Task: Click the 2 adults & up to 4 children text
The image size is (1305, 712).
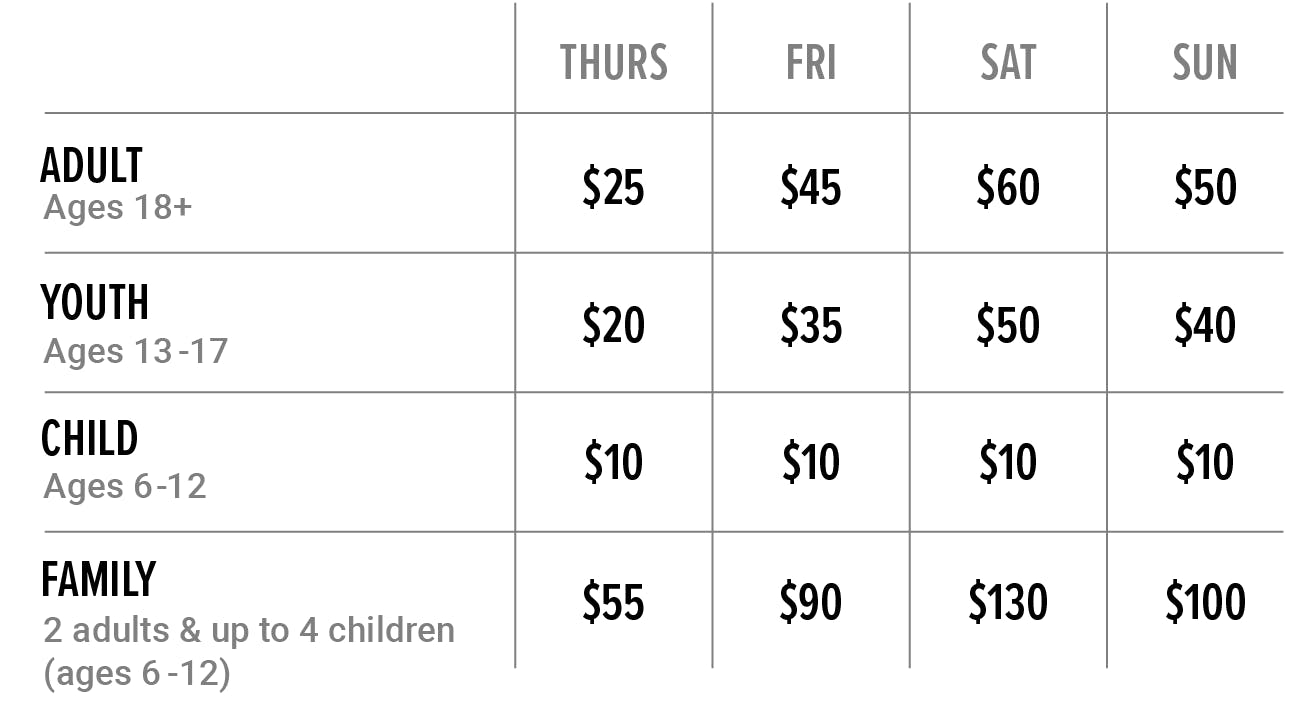Action: point(249,631)
